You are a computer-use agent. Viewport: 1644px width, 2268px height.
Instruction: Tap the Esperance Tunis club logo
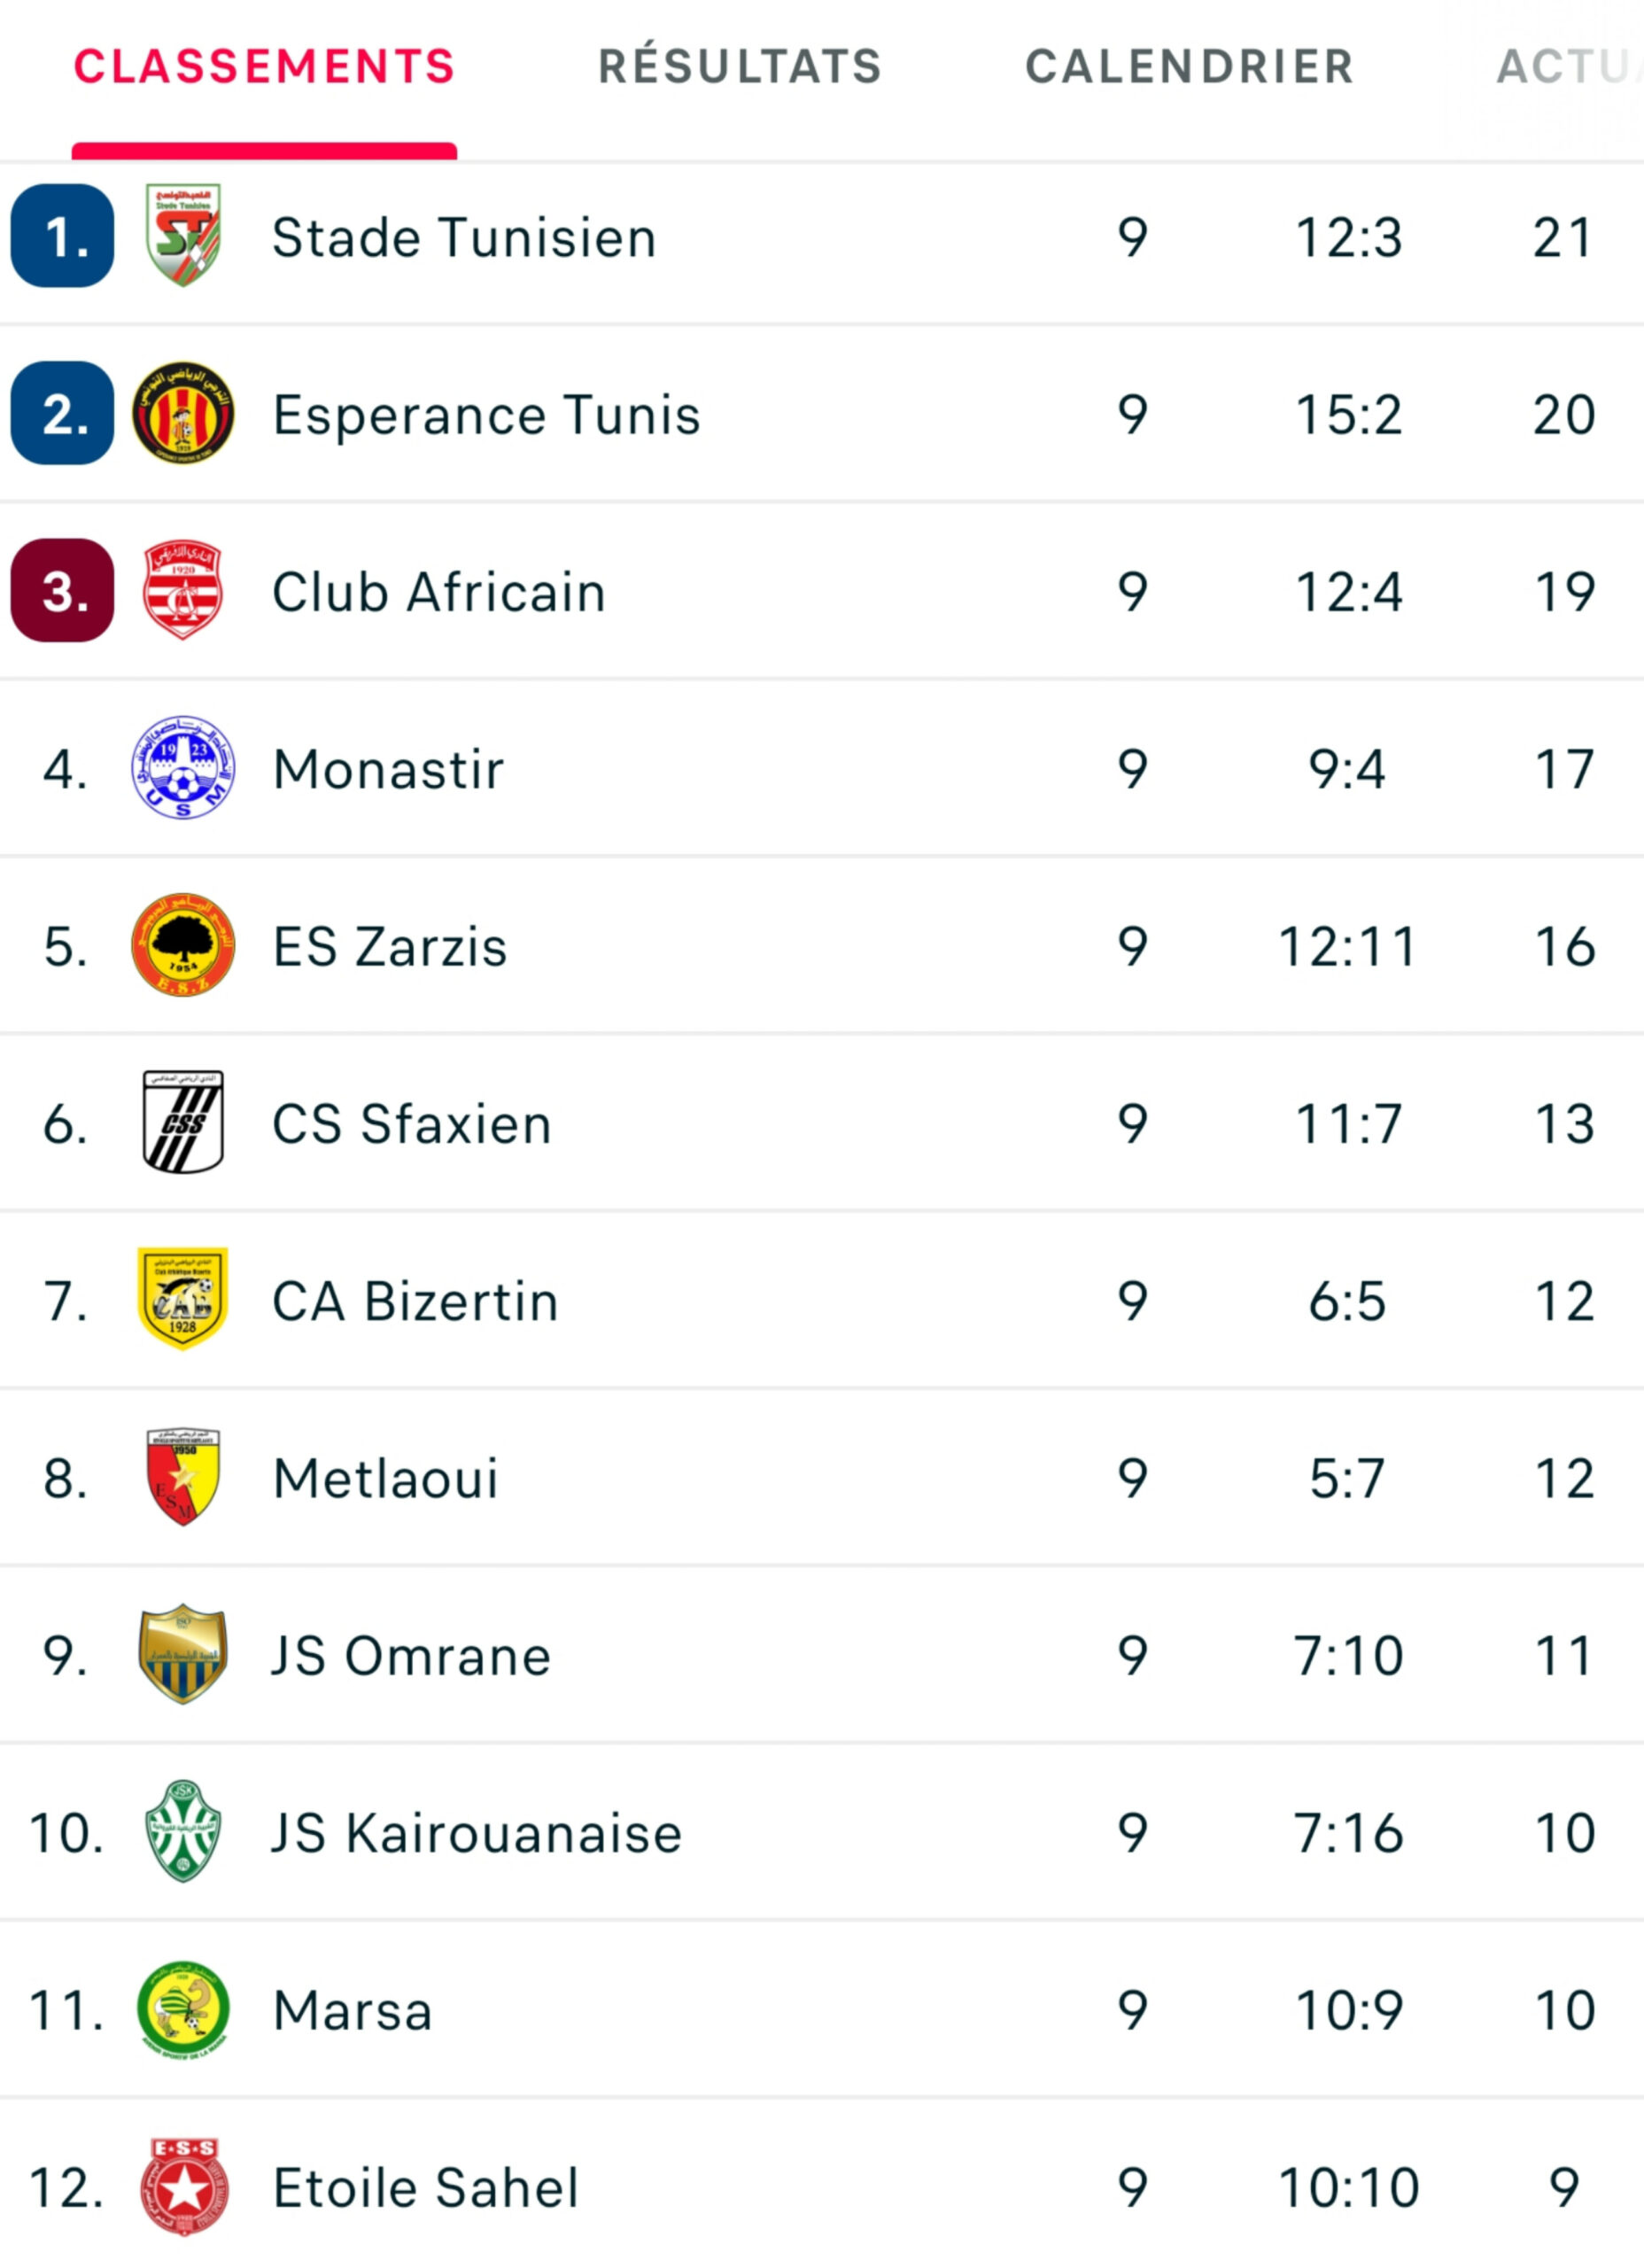tap(183, 412)
